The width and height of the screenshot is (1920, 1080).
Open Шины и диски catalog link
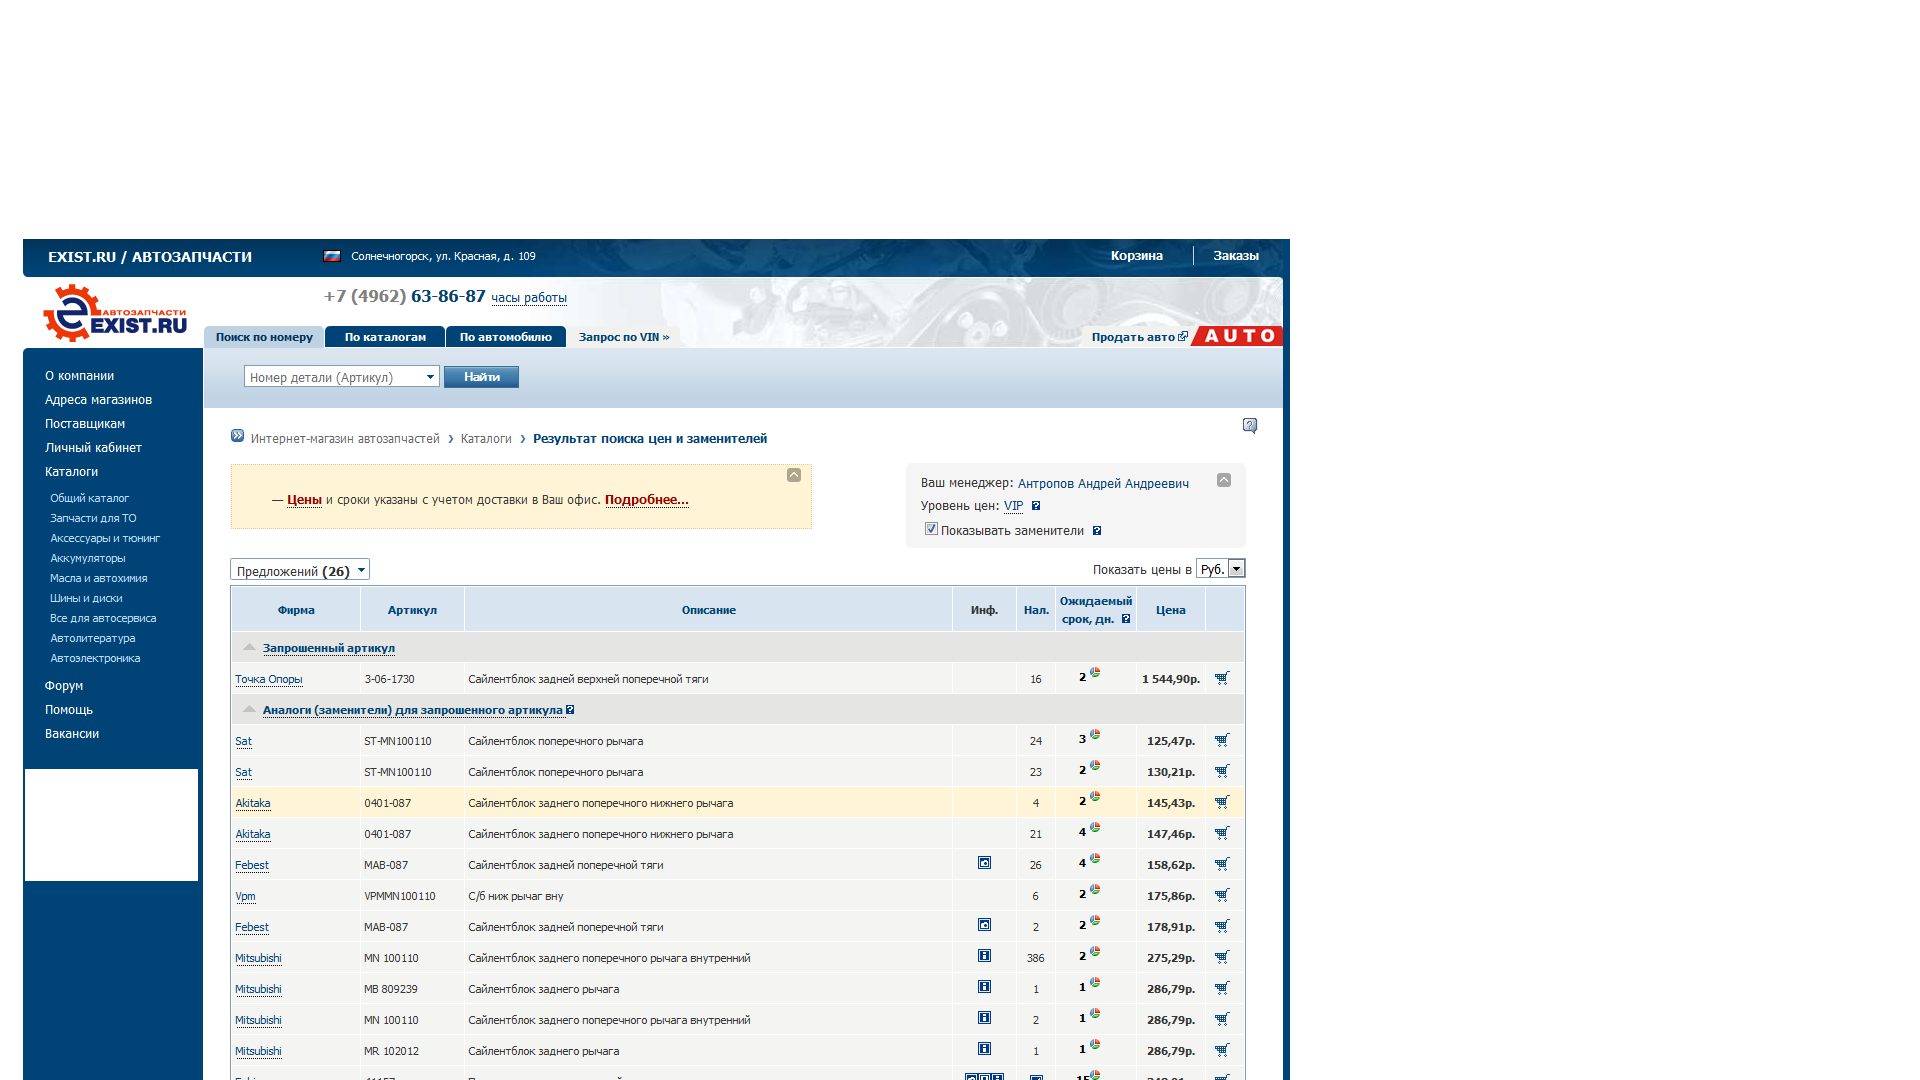click(86, 598)
